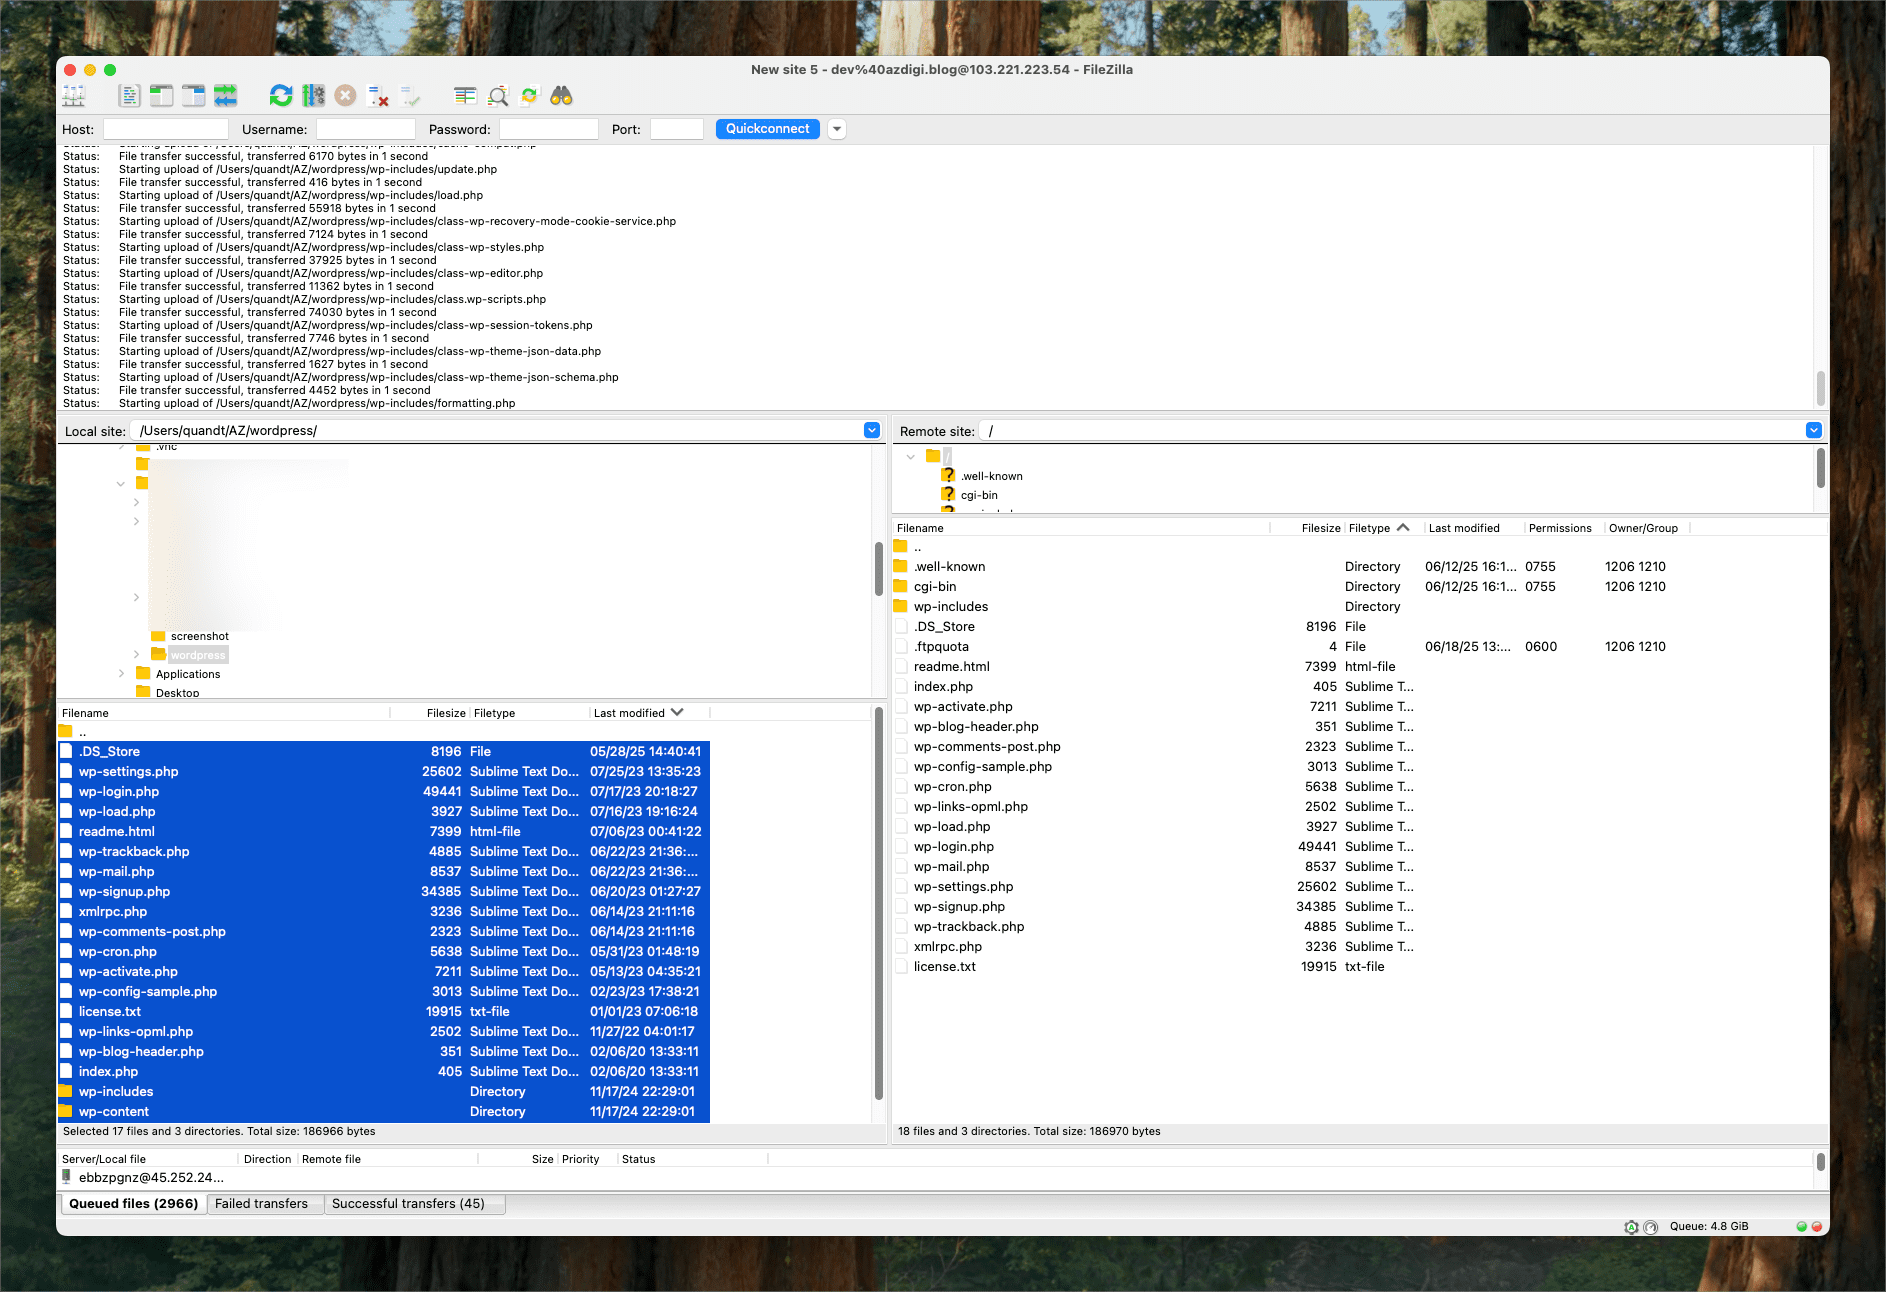
Task: Toggle the transfer queue display
Action: pos(226,96)
